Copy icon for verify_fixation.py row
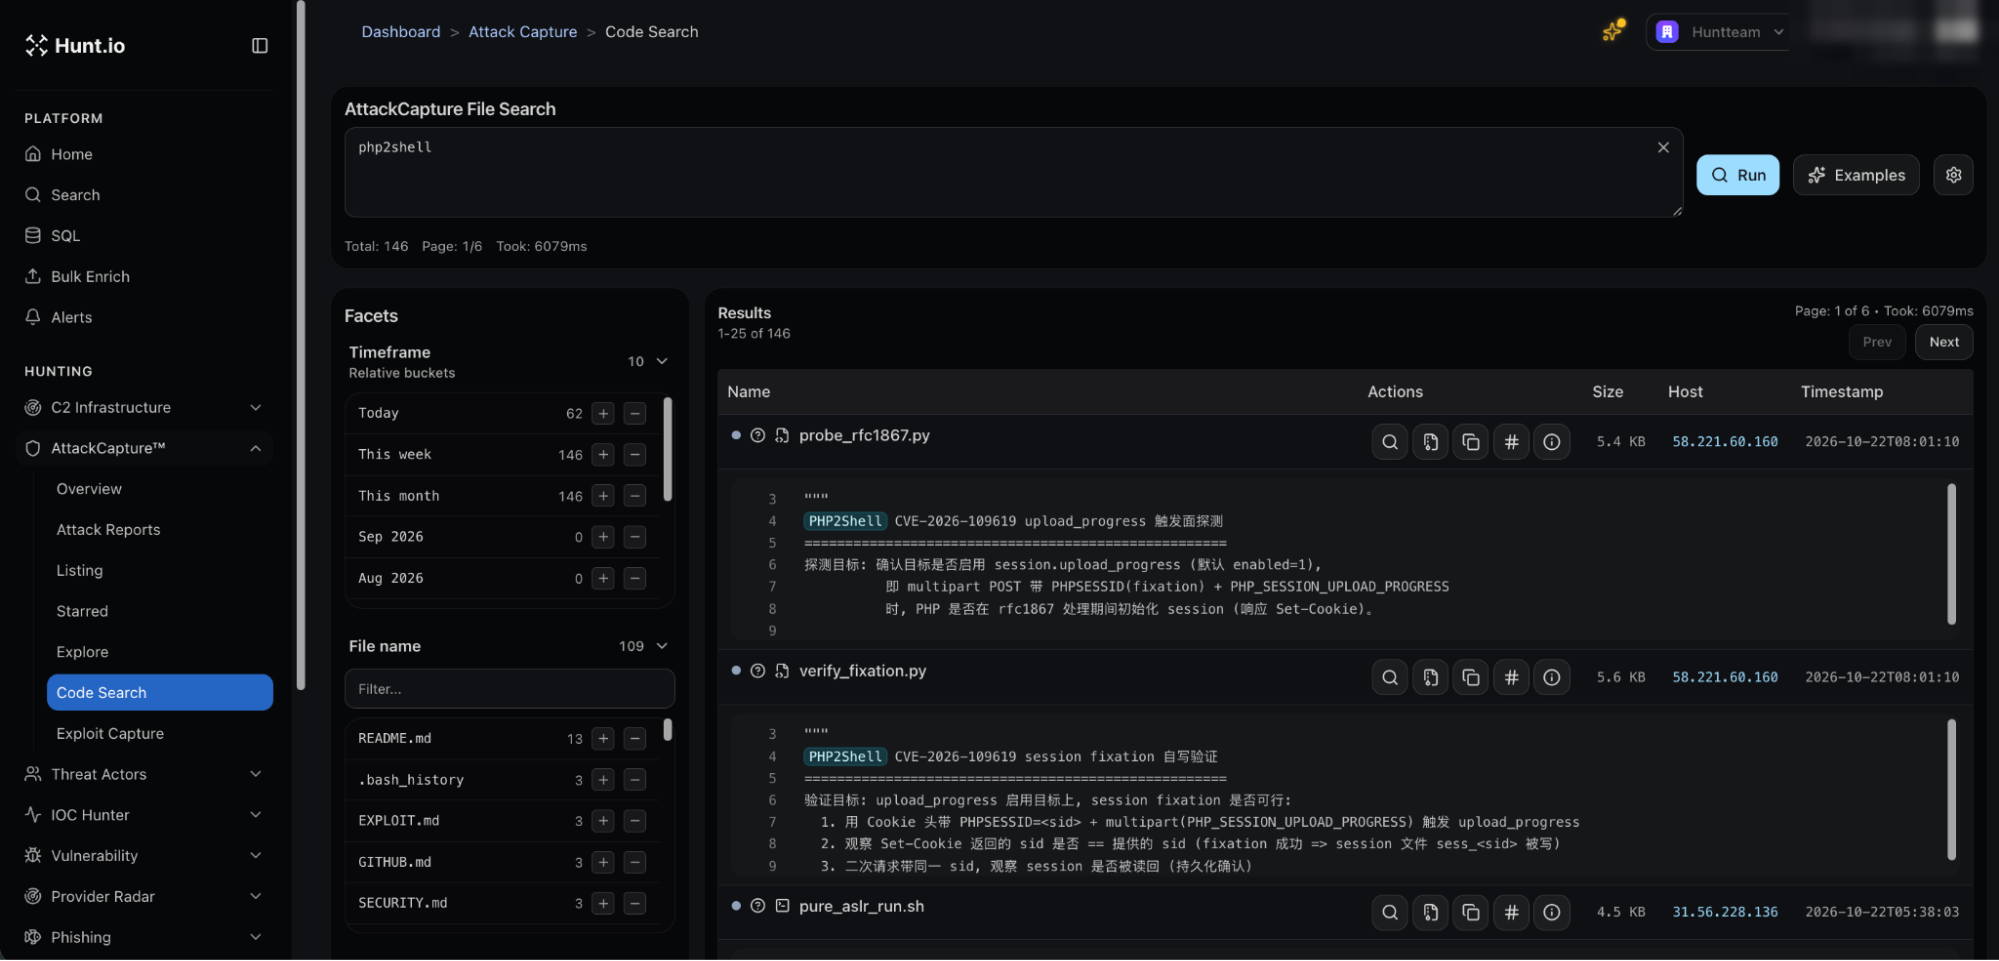The image size is (1999, 961). pos(1471,678)
